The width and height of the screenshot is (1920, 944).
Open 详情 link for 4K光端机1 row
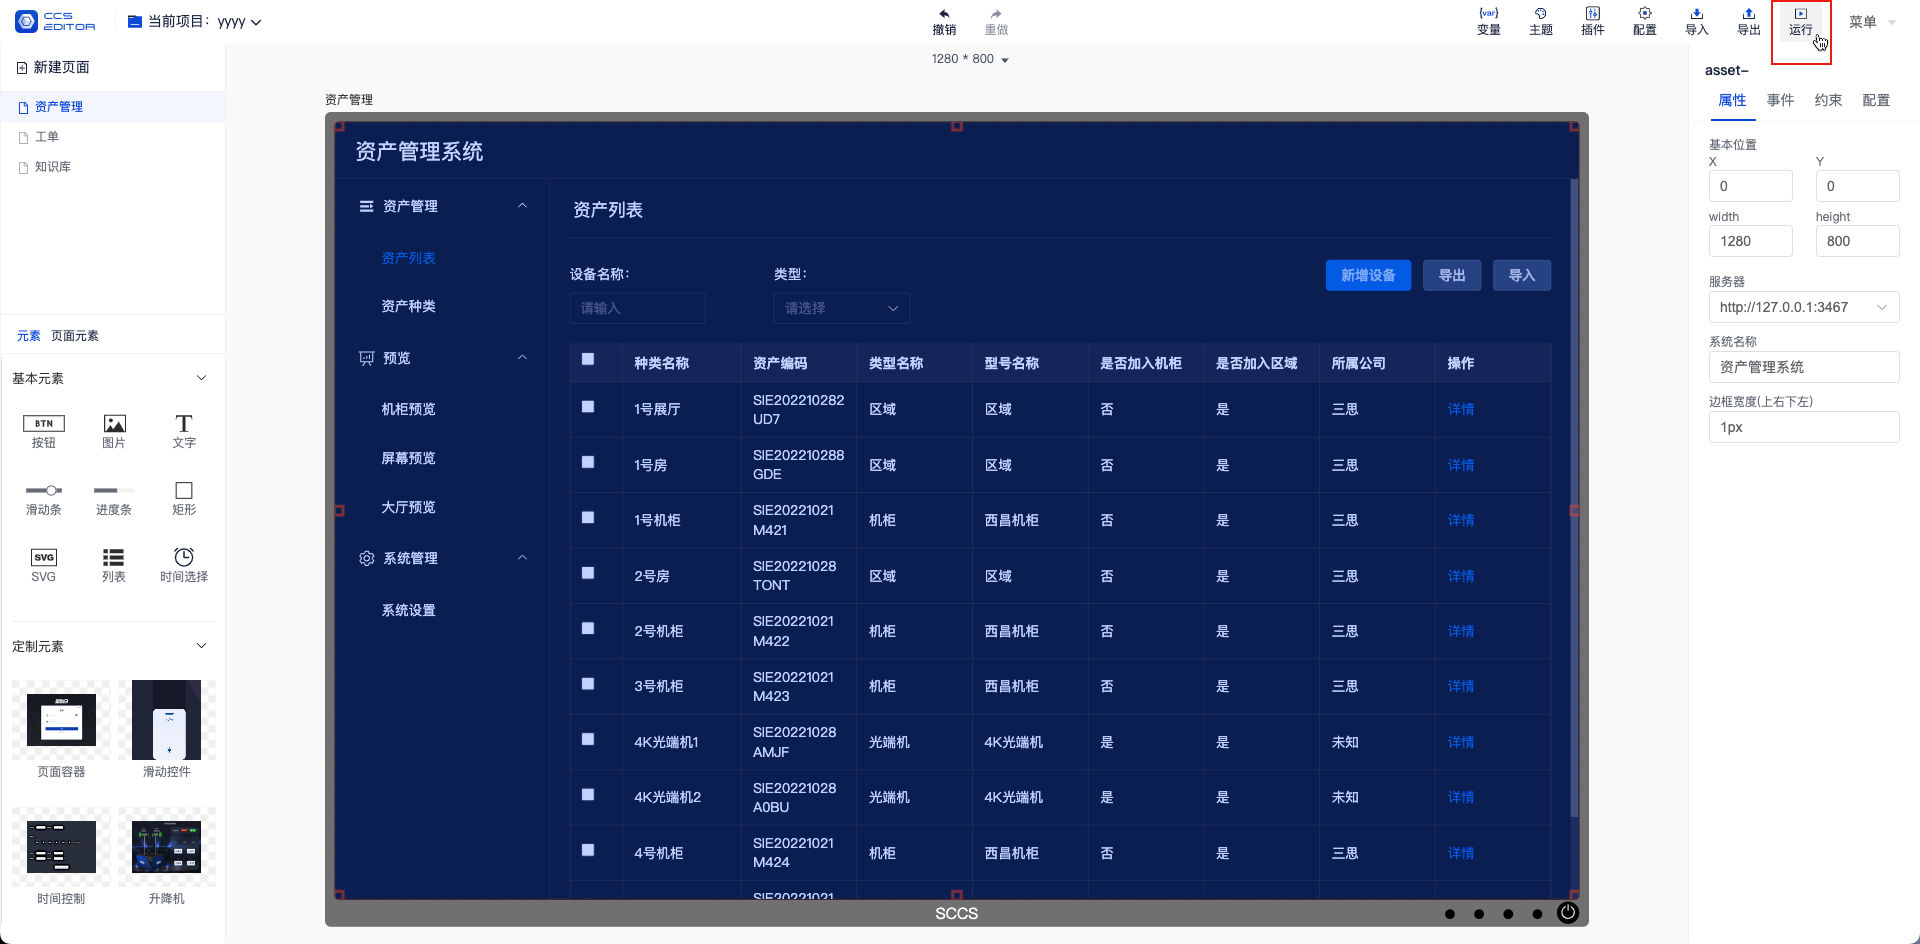click(1460, 742)
